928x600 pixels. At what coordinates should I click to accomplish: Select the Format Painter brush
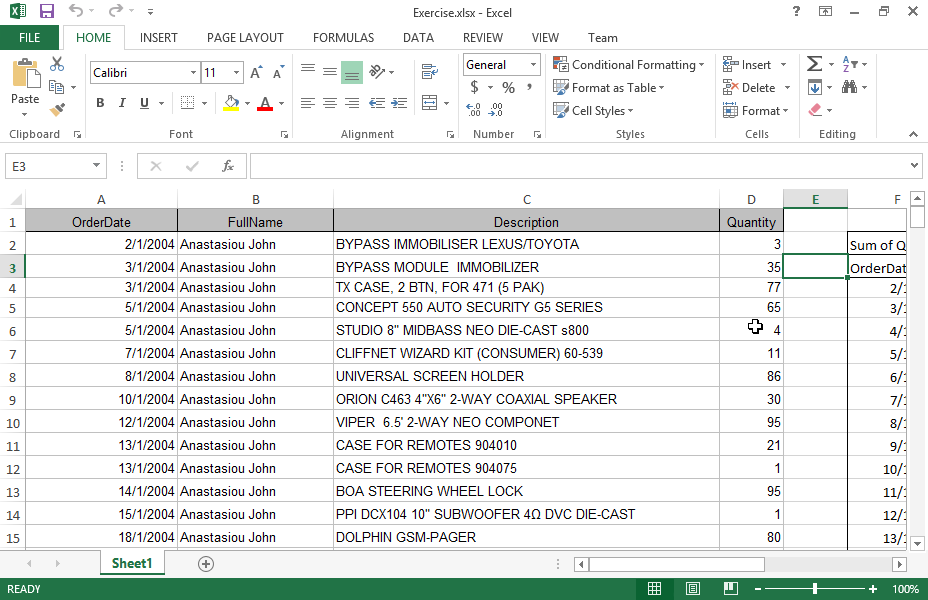point(57,109)
